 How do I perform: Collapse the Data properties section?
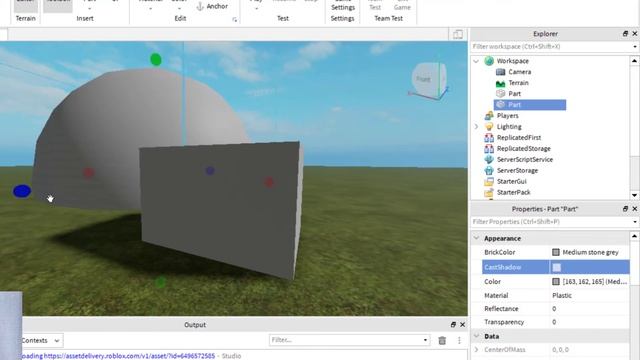click(x=476, y=336)
